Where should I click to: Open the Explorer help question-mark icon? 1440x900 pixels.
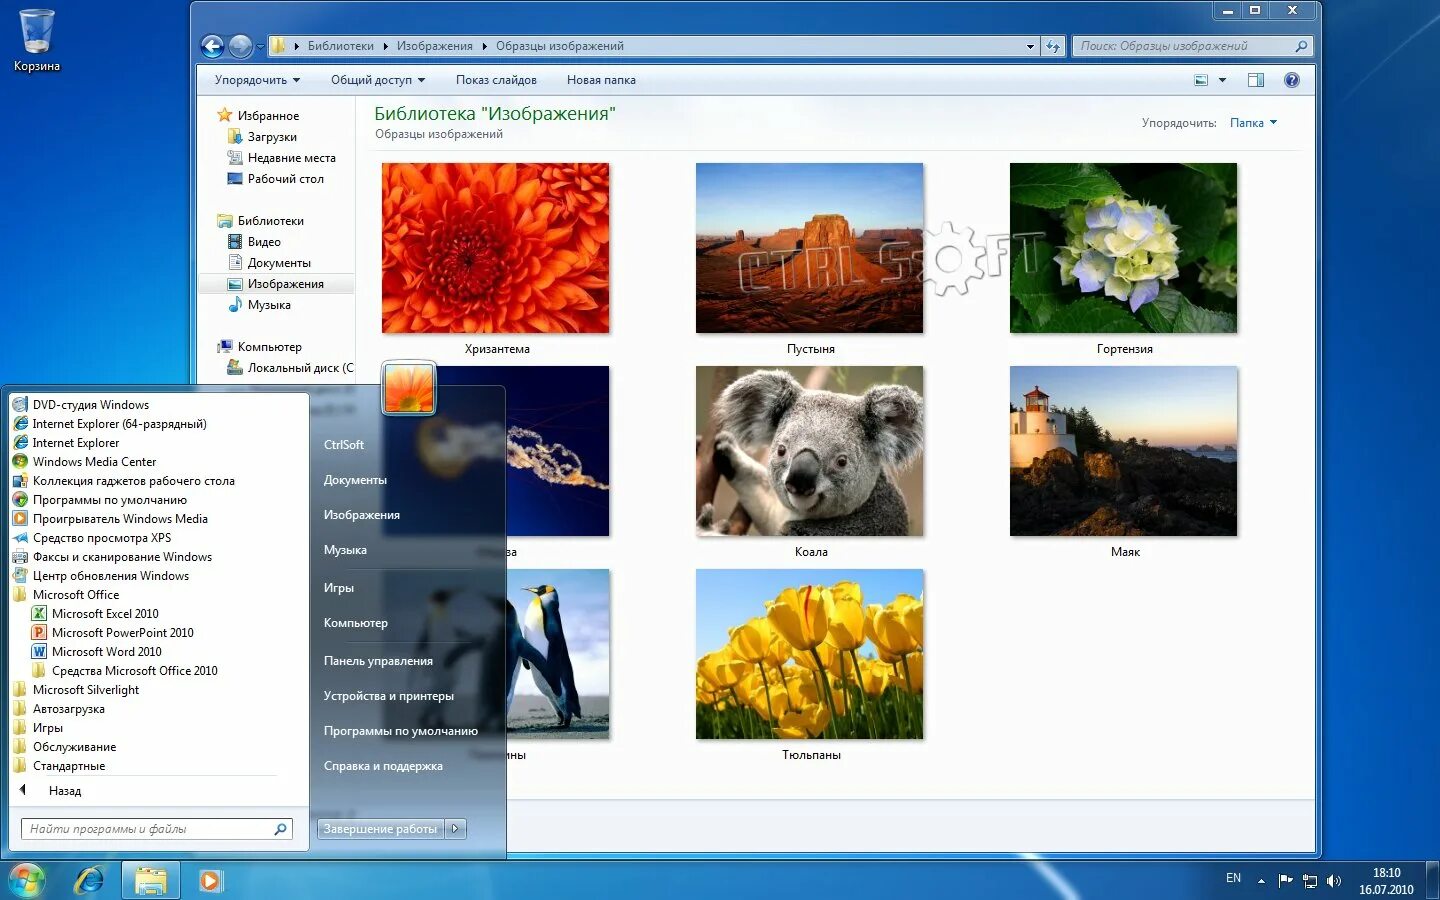click(1292, 80)
